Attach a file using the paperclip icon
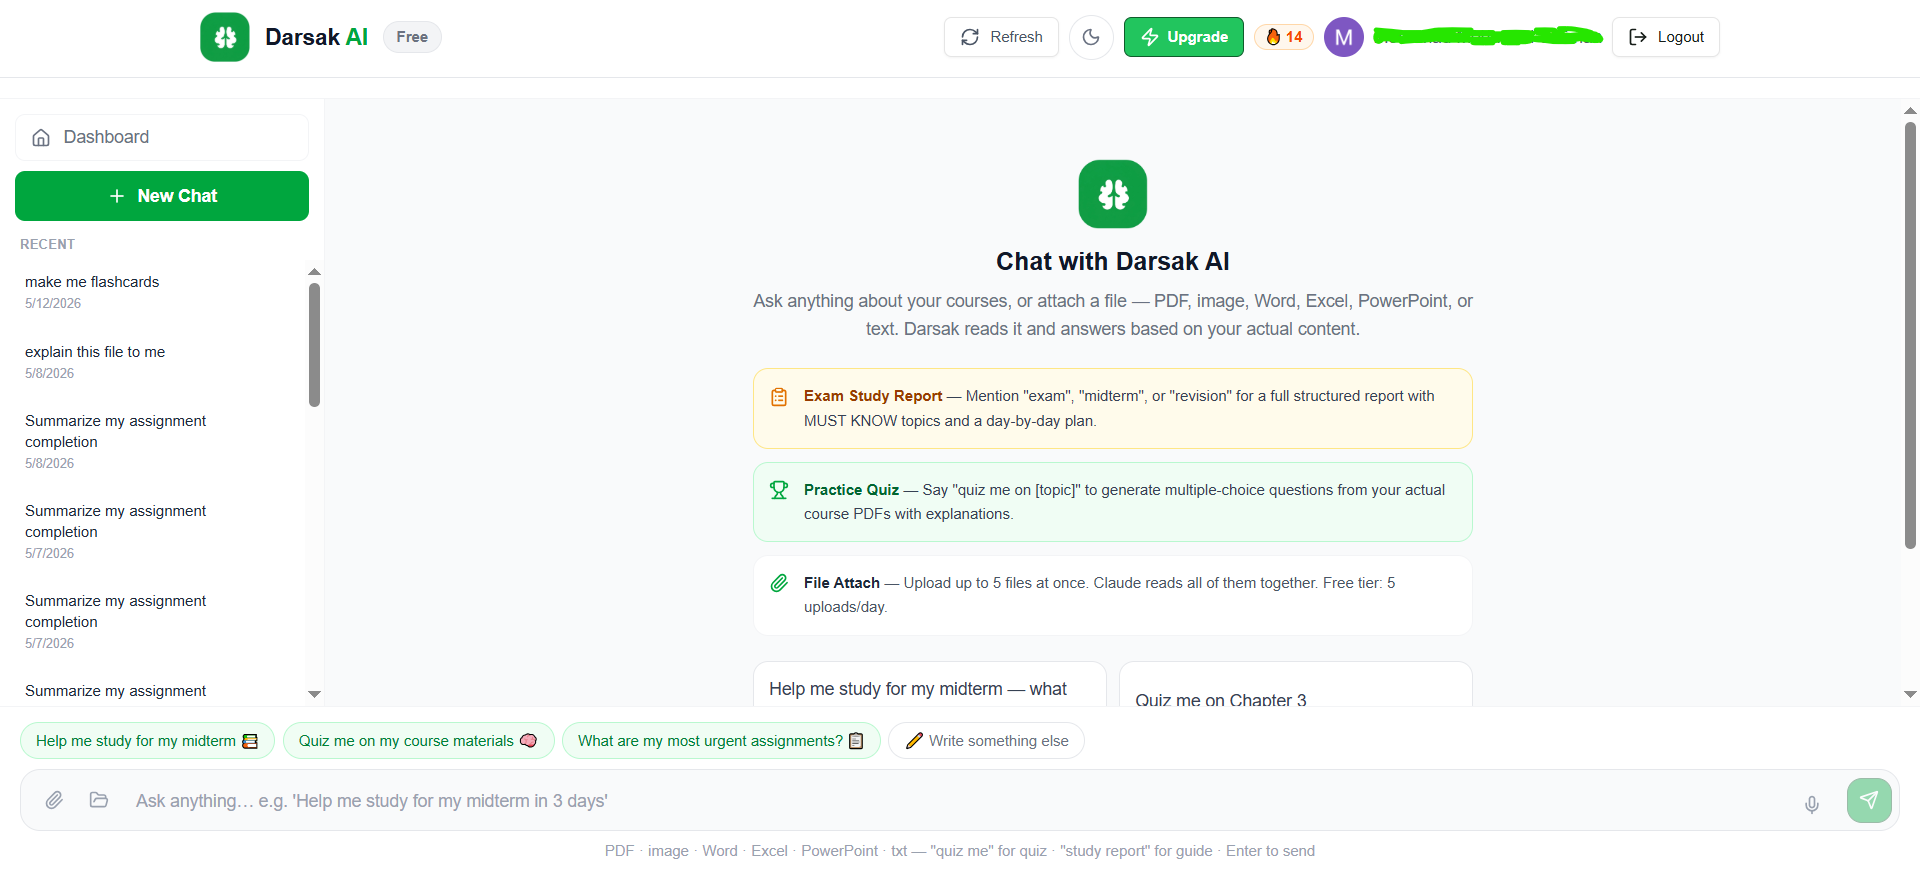The height and width of the screenshot is (873, 1920). (x=54, y=800)
